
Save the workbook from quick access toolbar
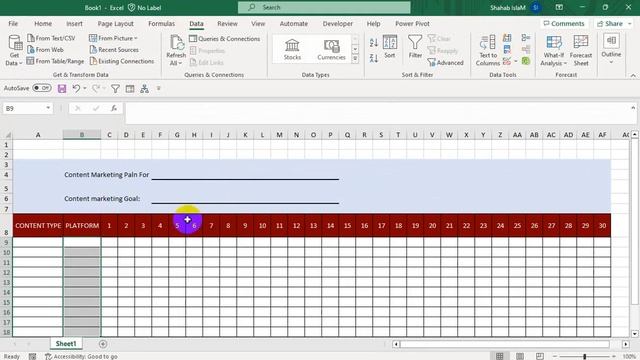click(62, 89)
